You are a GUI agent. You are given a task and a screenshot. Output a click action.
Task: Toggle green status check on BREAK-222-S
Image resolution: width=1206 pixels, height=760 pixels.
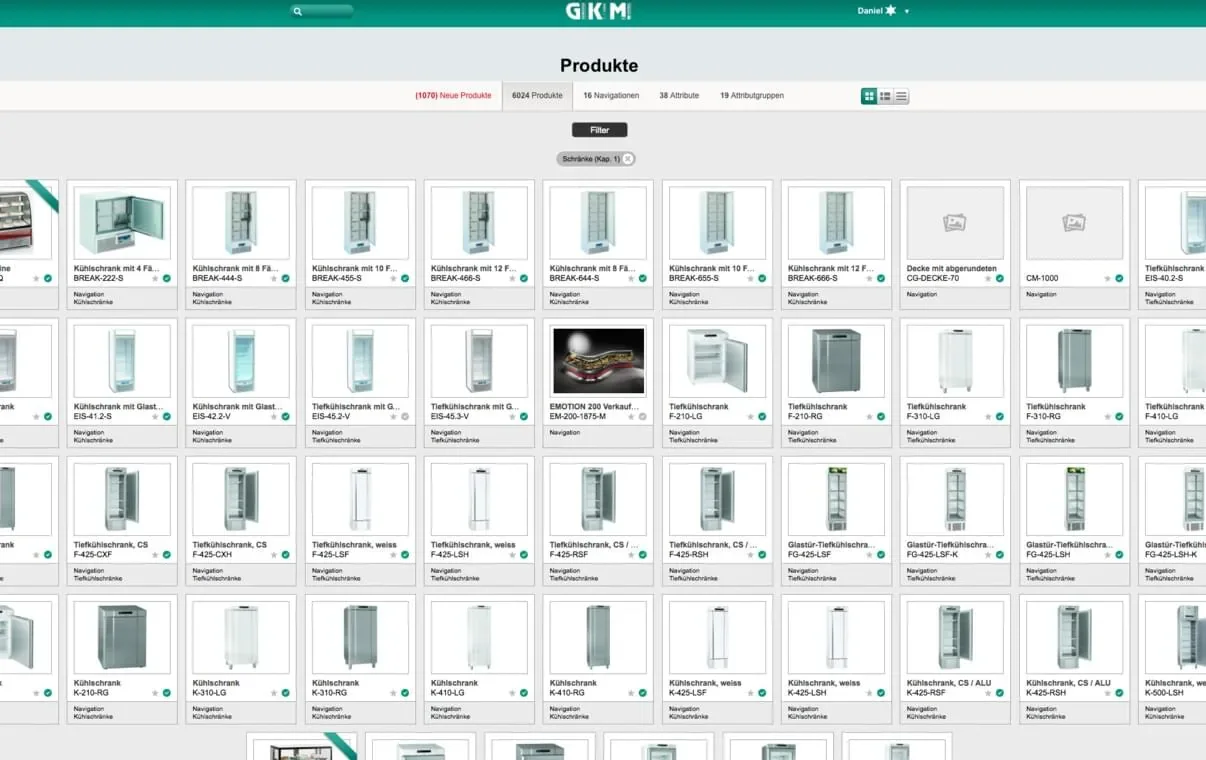[x=167, y=278]
